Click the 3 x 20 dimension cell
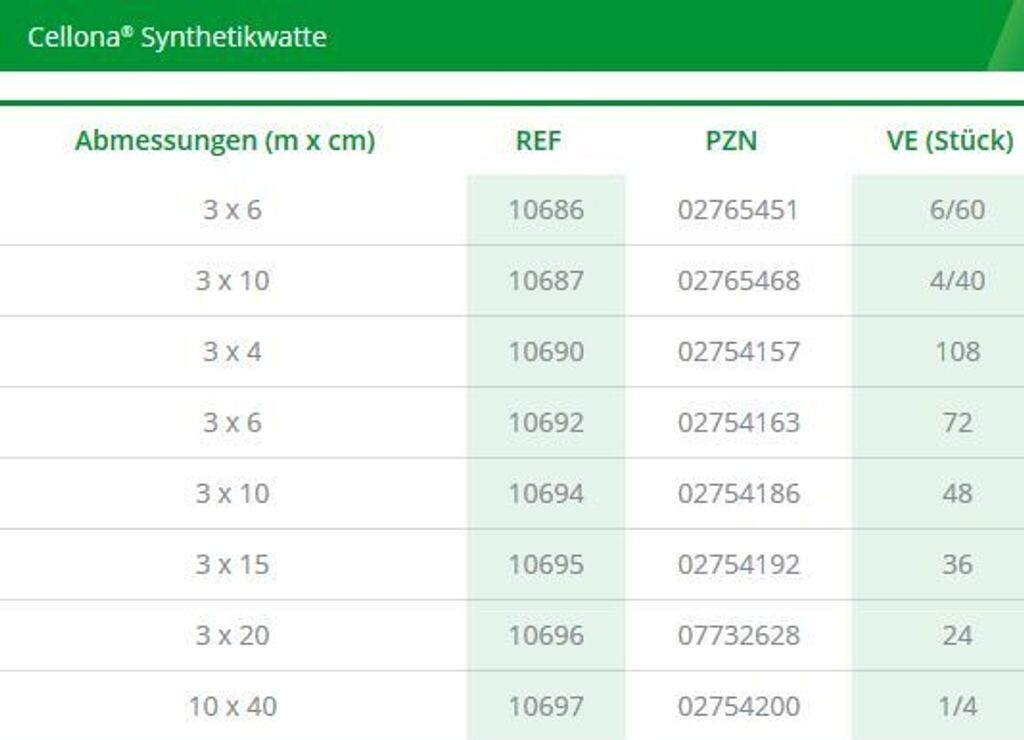The width and height of the screenshot is (1024, 740). click(232, 636)
